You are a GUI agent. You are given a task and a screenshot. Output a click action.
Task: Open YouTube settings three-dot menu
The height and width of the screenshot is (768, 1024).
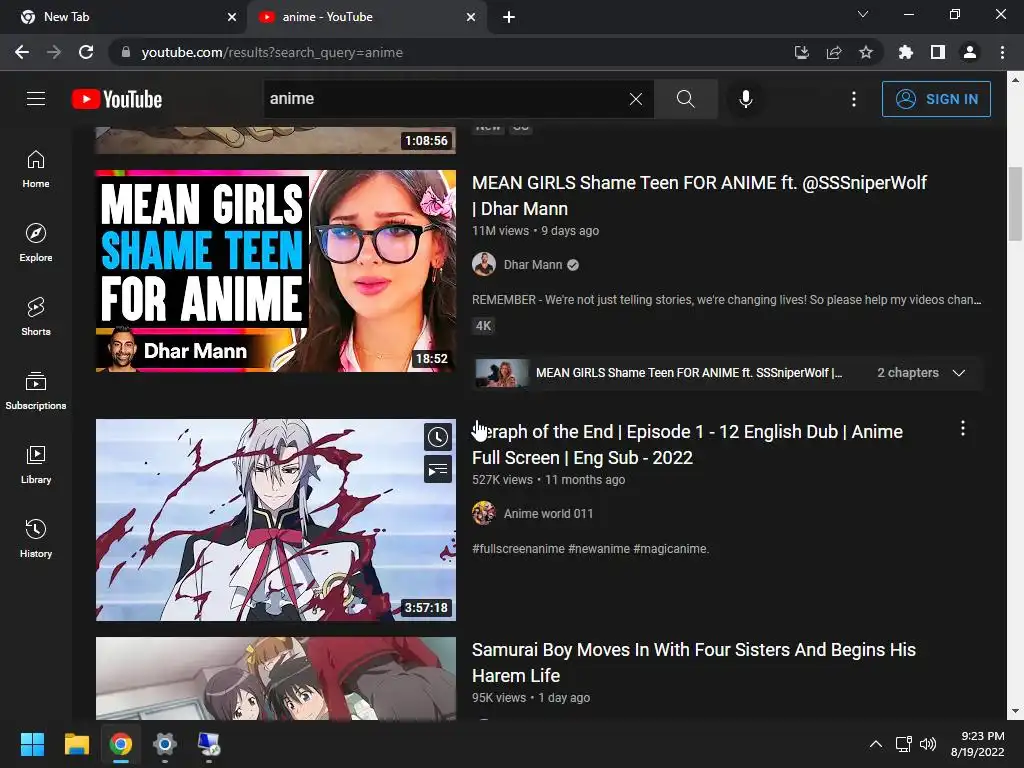[x=854, y=99]
